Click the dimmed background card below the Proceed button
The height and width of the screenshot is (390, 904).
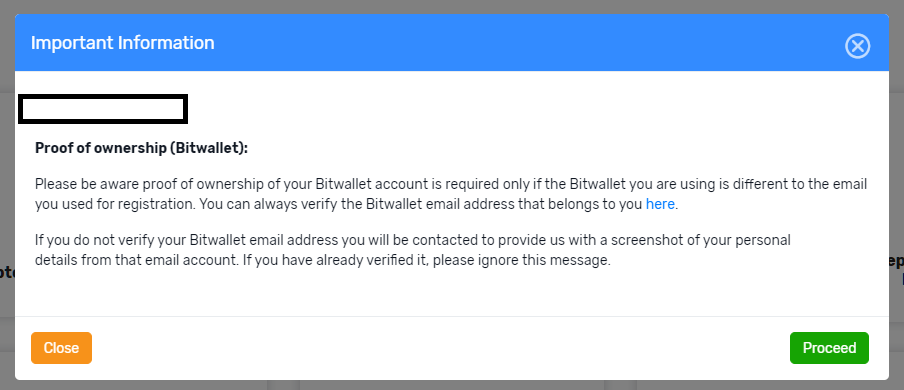(x=770, y=385)
